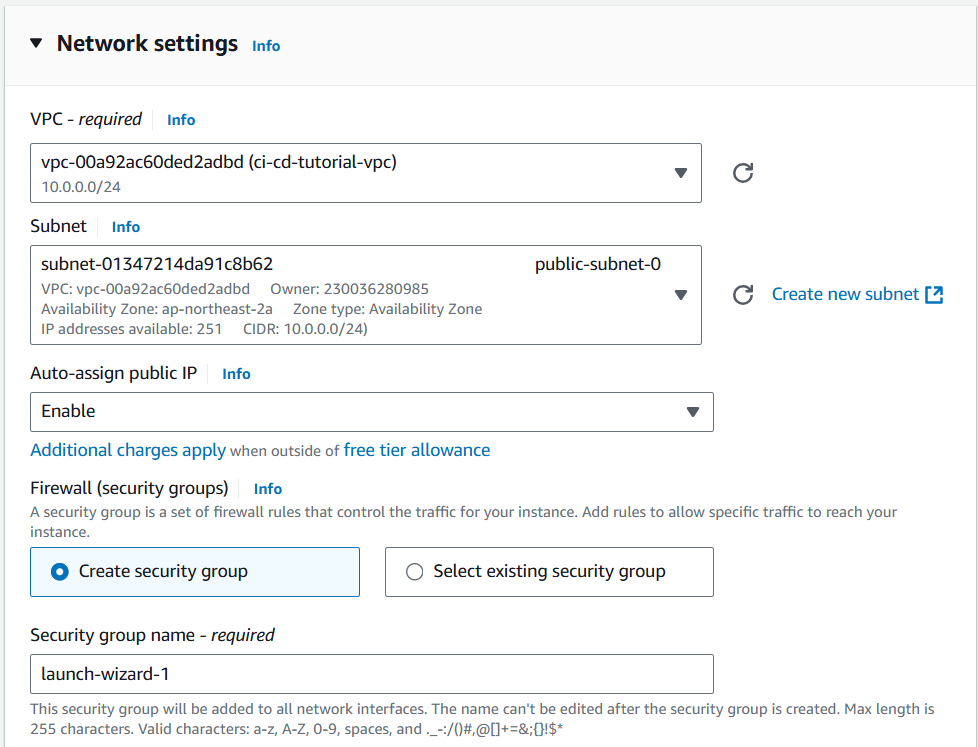Viewport: 978px width, 747px height.
Task: Open Info link for Auto-assign public IP
Action: [236, 374]
